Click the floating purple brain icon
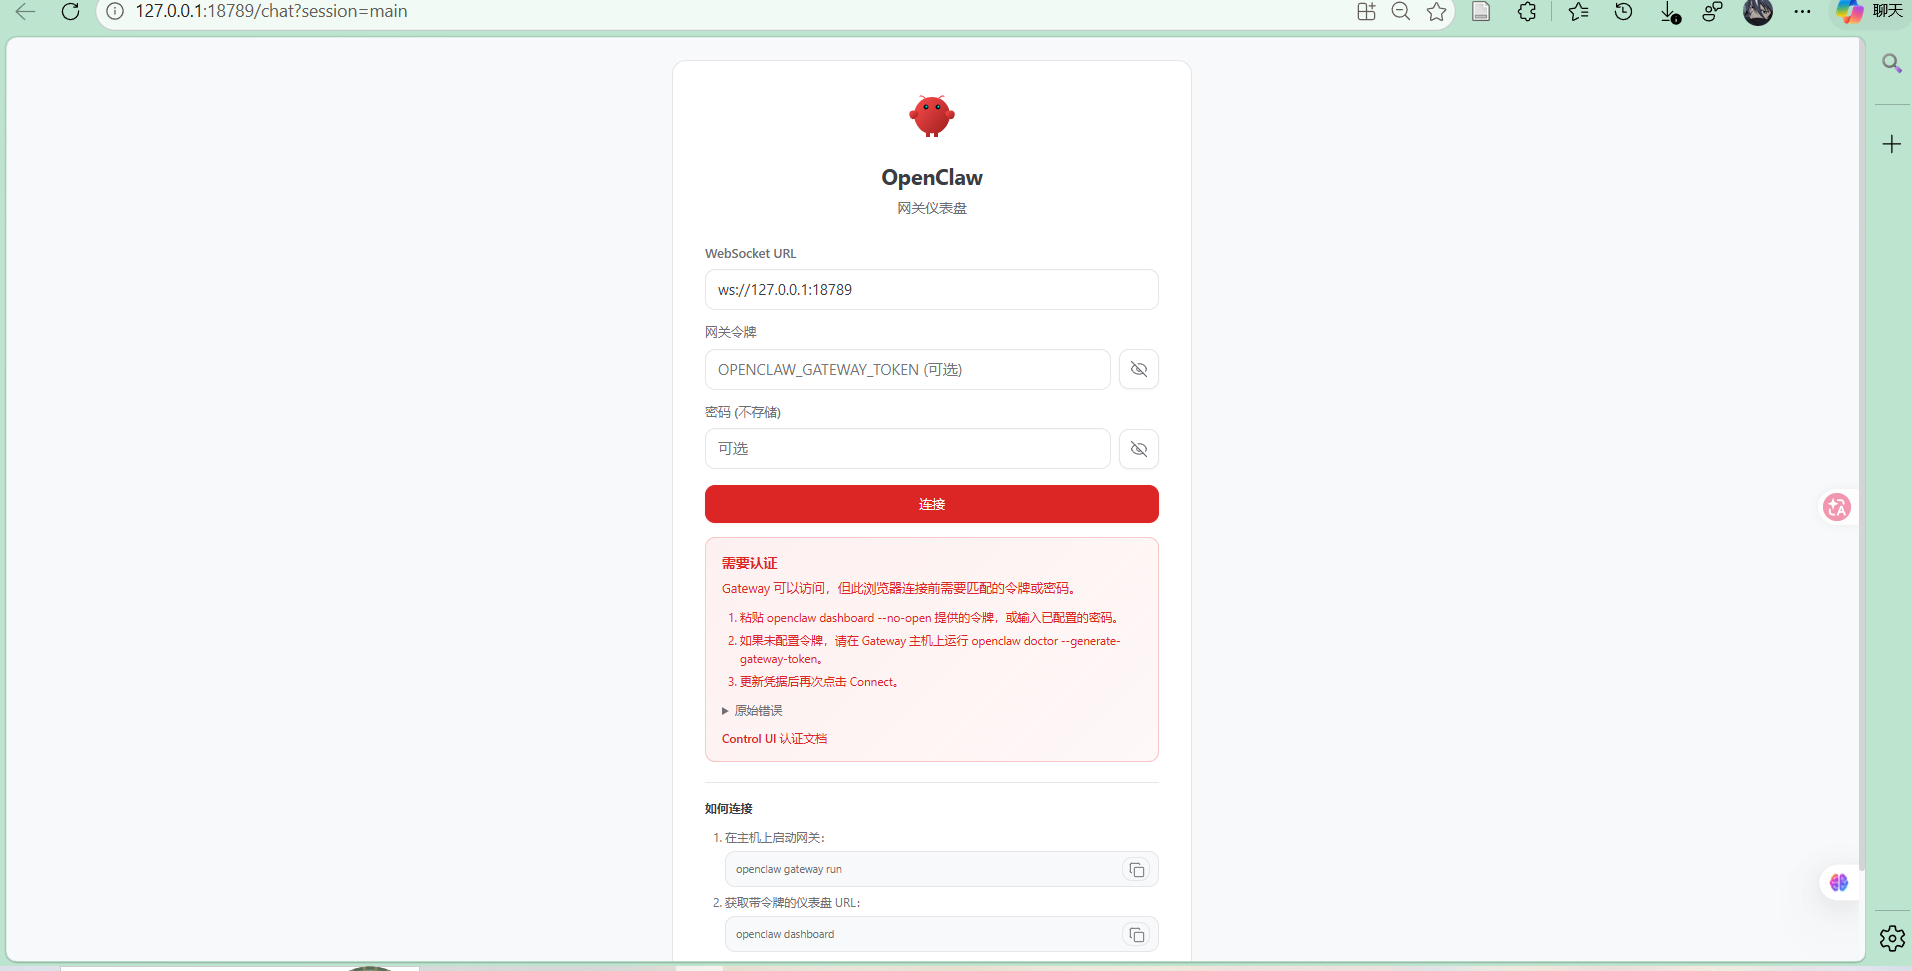The height and width of the screenshot is (971, 1912). (1839, 882)
